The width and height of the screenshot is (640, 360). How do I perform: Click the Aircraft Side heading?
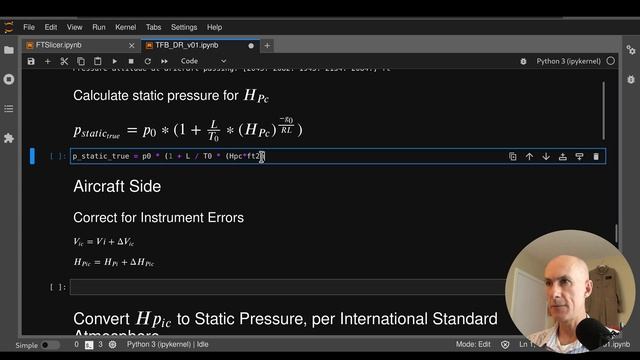(117, 187)
